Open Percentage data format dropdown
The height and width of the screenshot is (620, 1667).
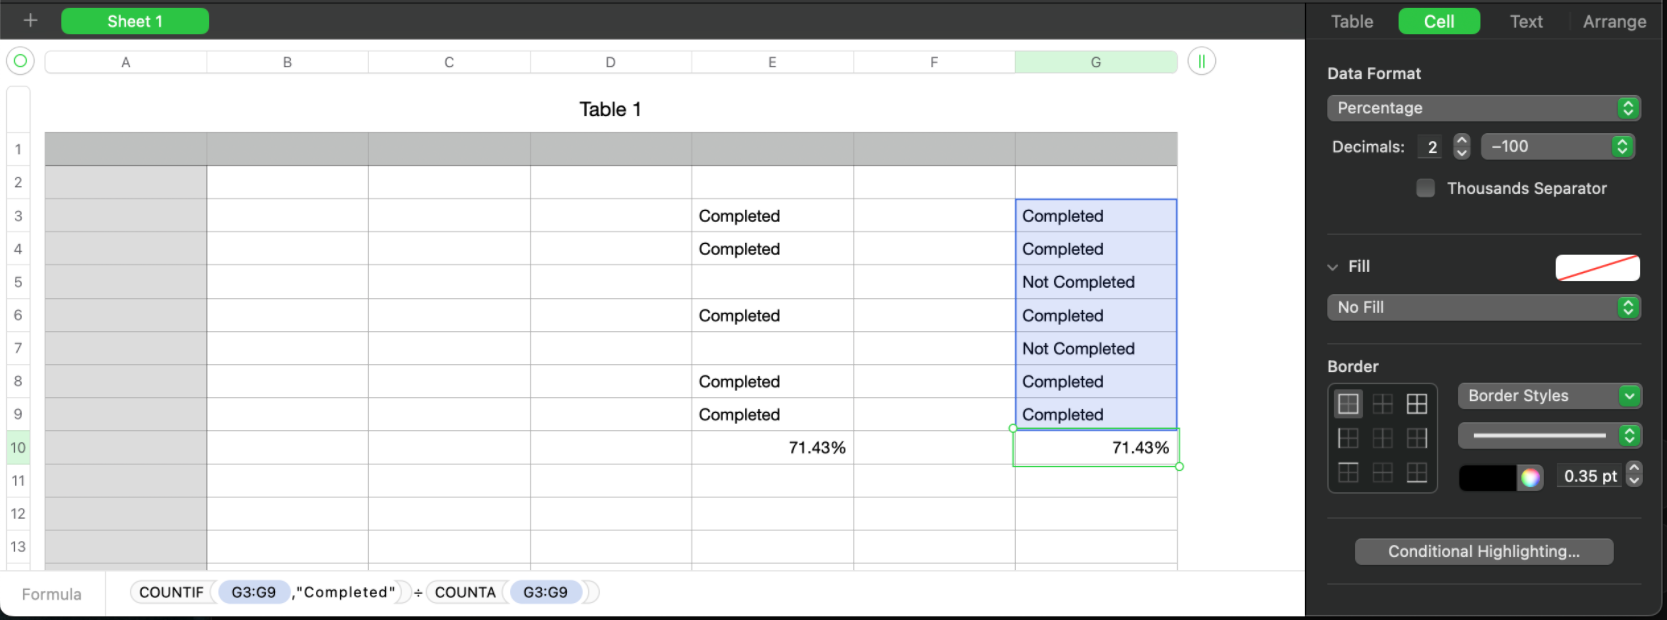pos(1483,108)
